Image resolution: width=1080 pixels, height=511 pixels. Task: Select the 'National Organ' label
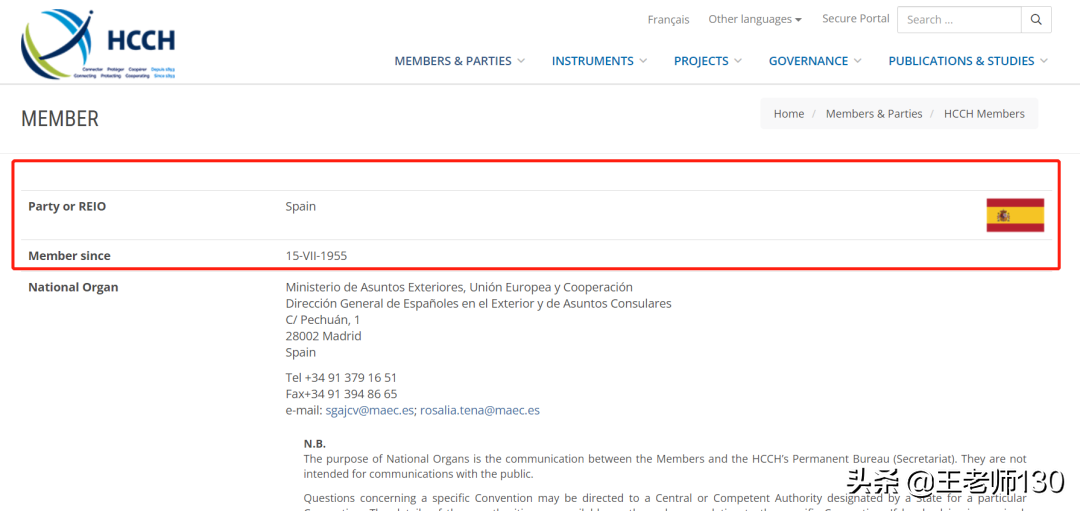tap(73, 287)
